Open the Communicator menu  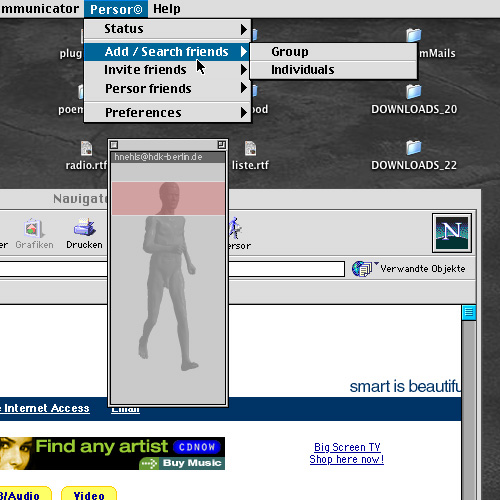coord(40,9)
